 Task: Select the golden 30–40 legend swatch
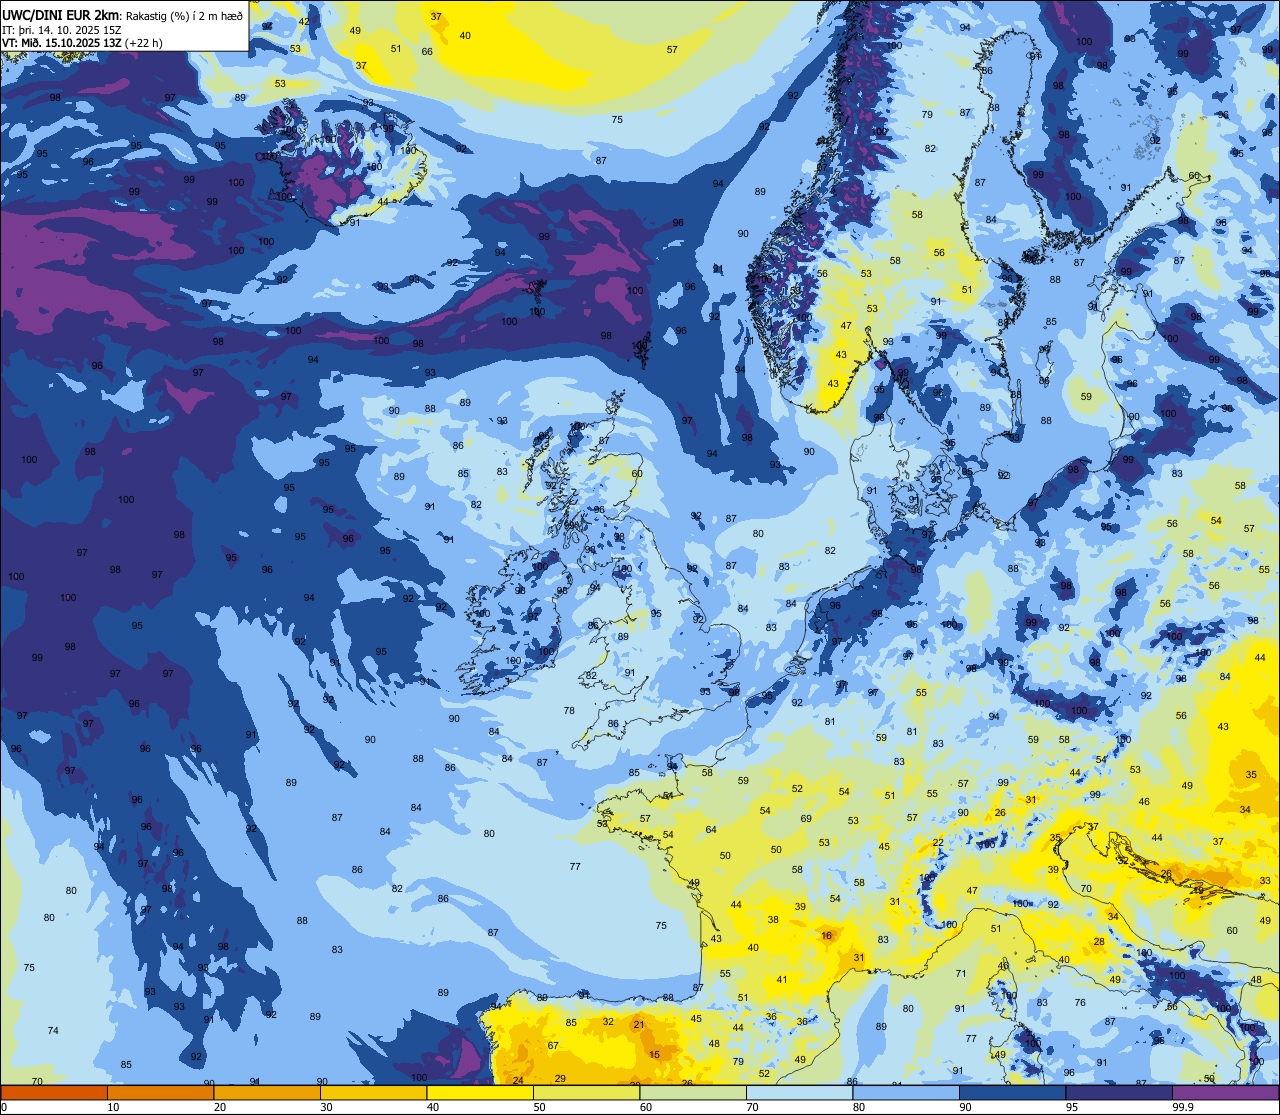pos(373,1092)
